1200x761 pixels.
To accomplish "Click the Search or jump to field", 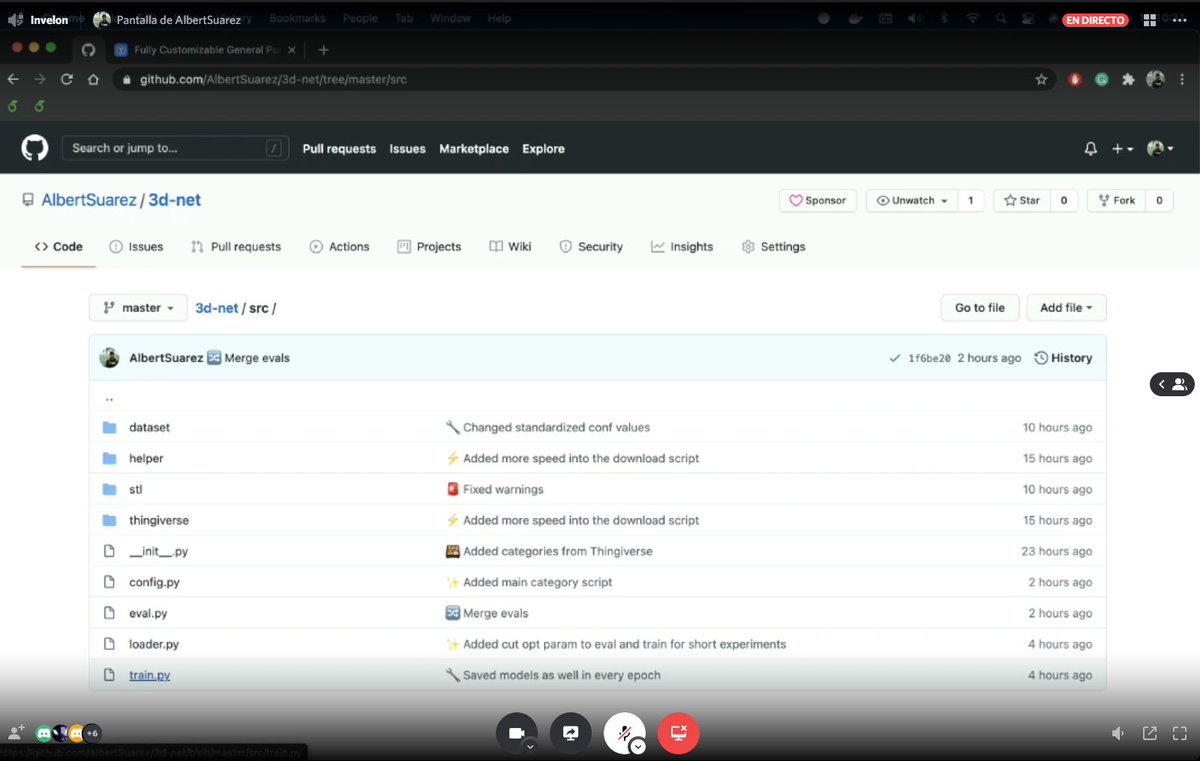I will (x=176, y=148).
